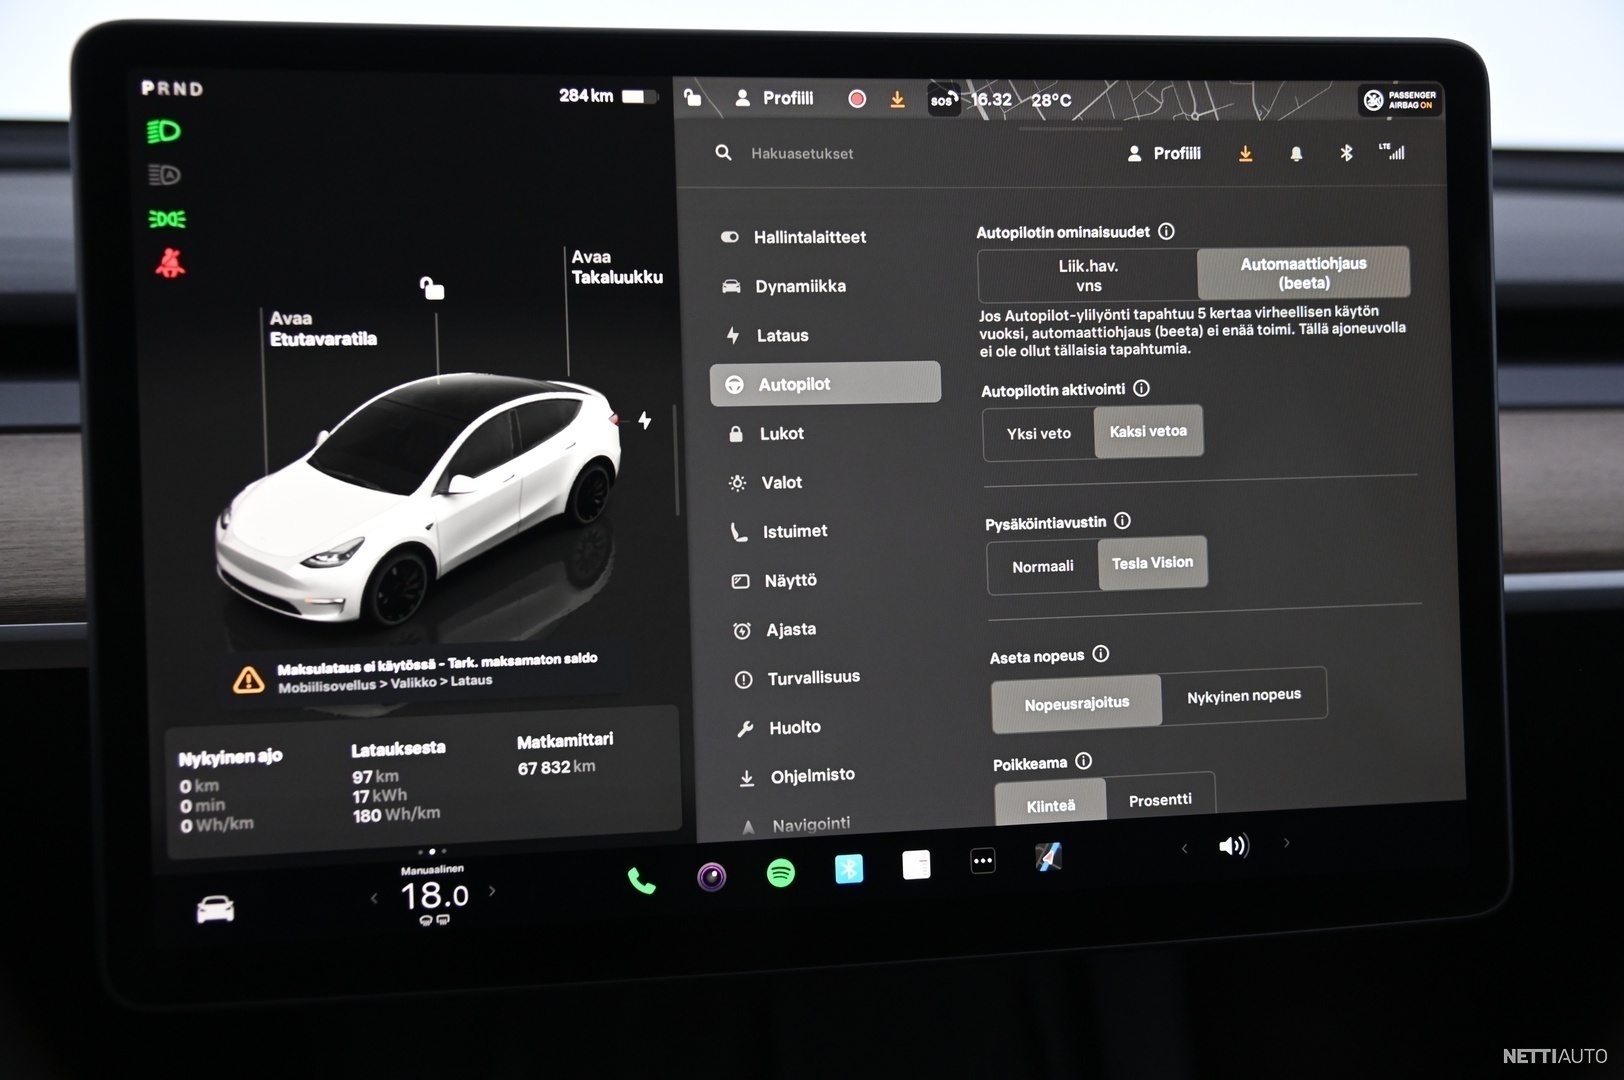
Task: Increase temperature with right arrow
Action: point(492,891)
